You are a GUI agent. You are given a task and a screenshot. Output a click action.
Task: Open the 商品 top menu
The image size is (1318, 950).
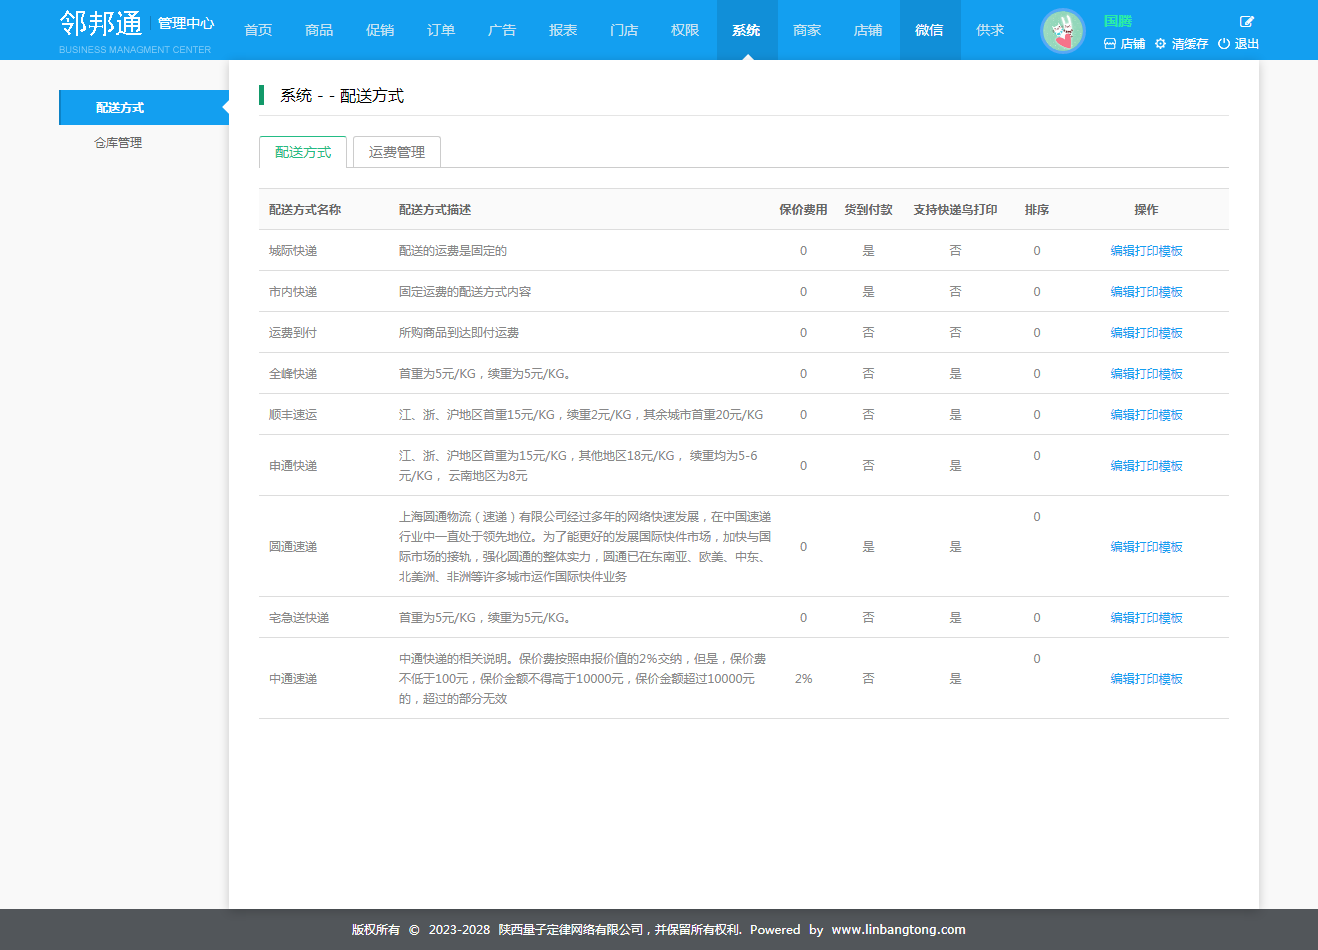click(319, 30)
